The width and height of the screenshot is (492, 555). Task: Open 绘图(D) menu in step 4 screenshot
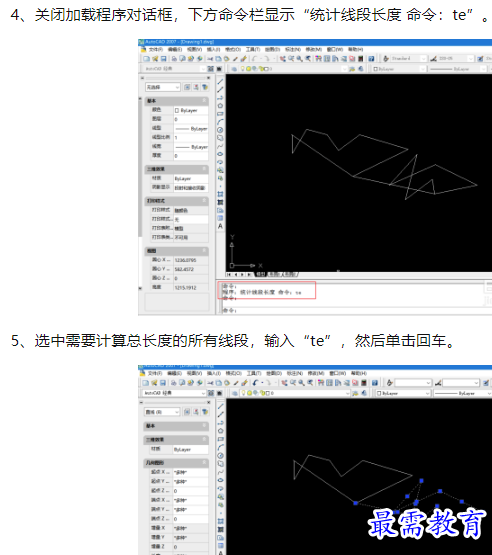click(x=273, y=50)
